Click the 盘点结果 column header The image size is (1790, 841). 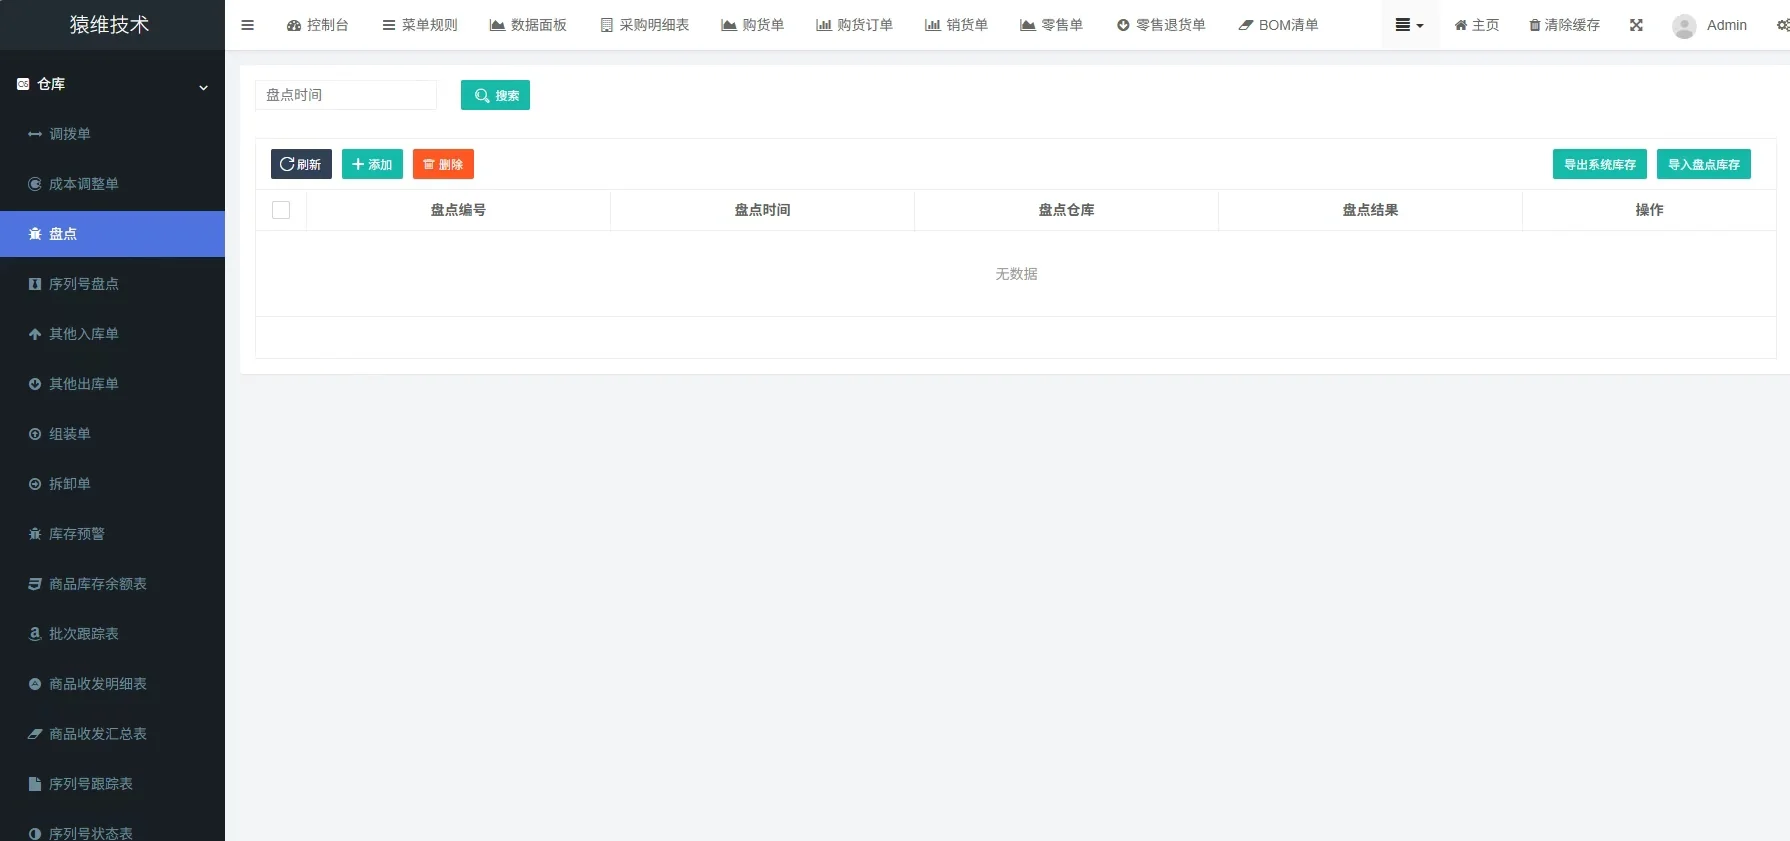click(1370, 210)
